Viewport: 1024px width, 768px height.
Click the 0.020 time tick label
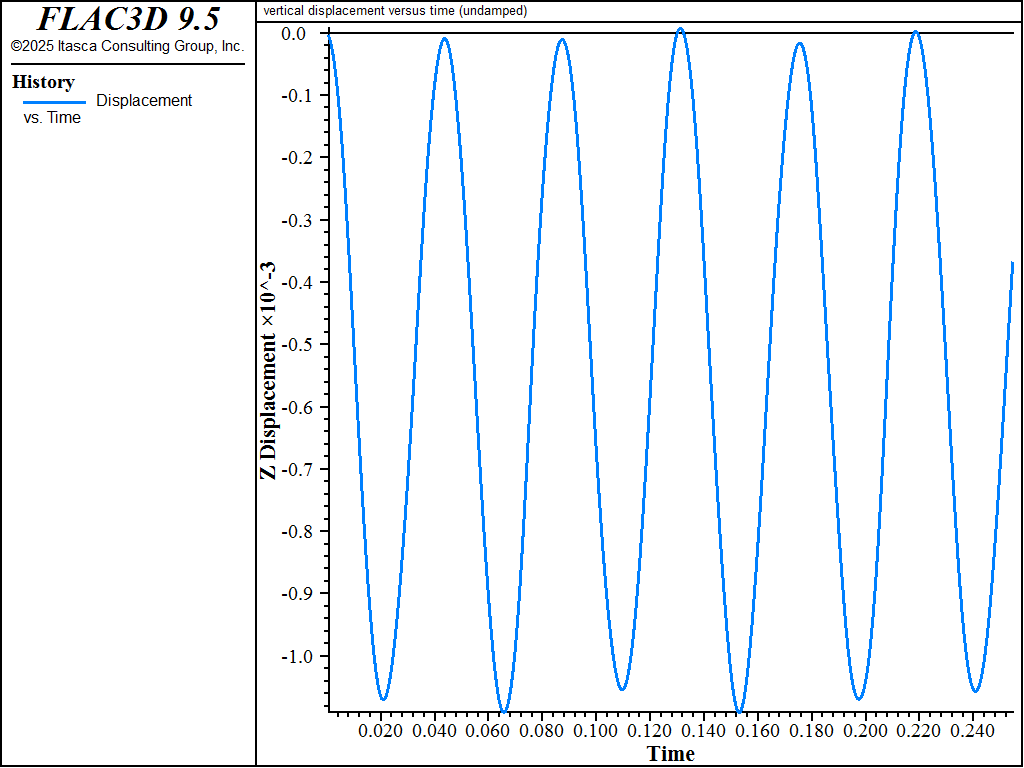coord(381,730)
